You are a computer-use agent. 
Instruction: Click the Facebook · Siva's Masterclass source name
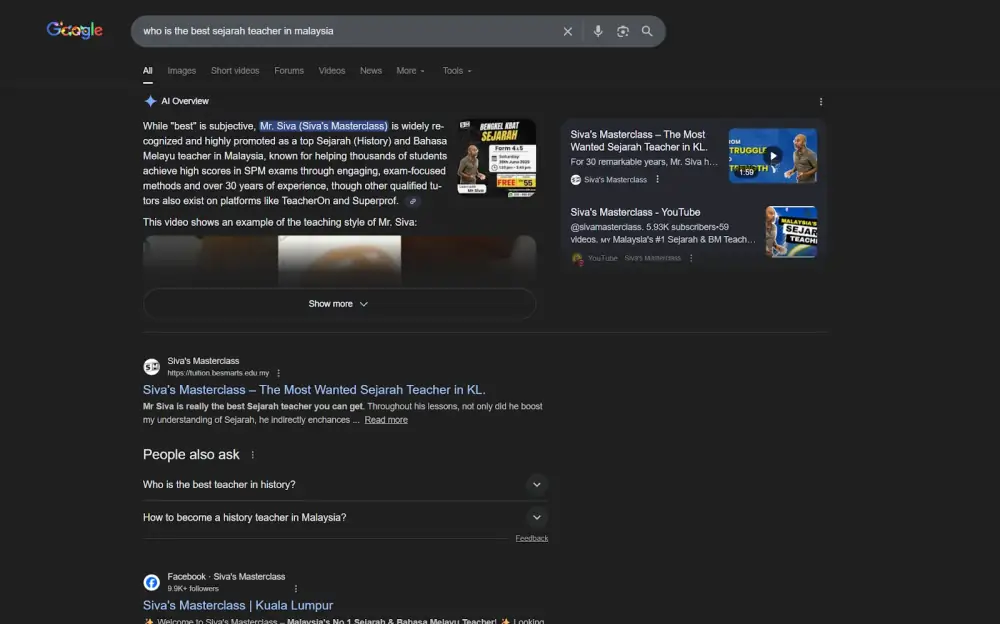click(x=226, y=577)
